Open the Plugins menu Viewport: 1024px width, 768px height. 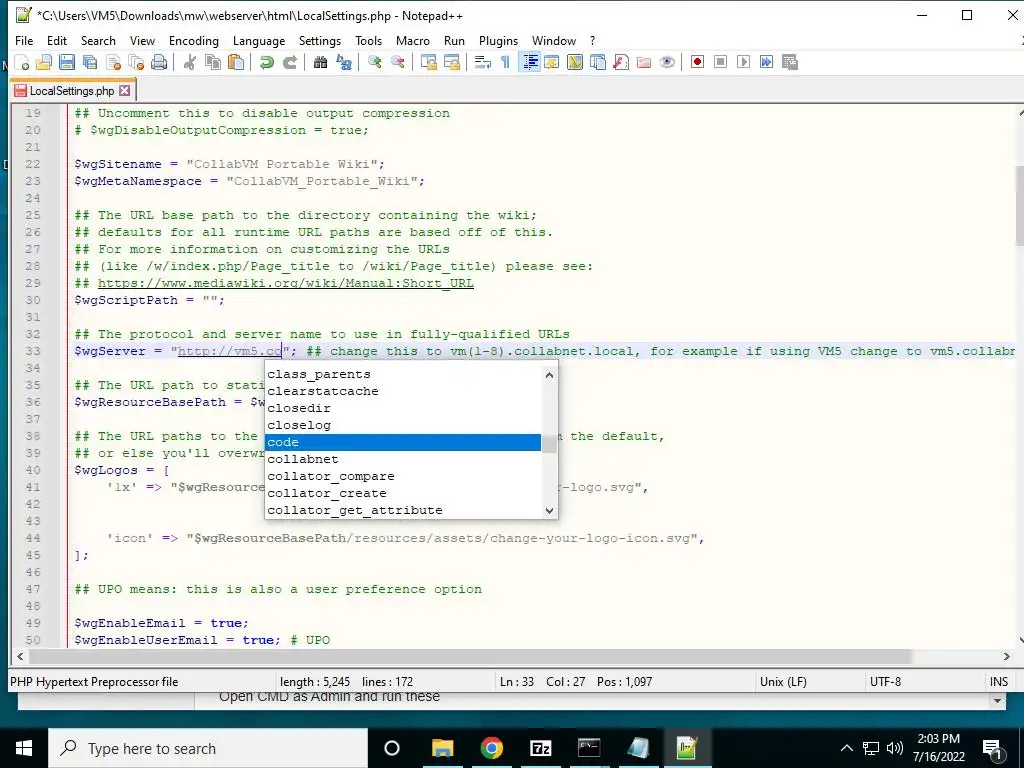coord(498,40)
